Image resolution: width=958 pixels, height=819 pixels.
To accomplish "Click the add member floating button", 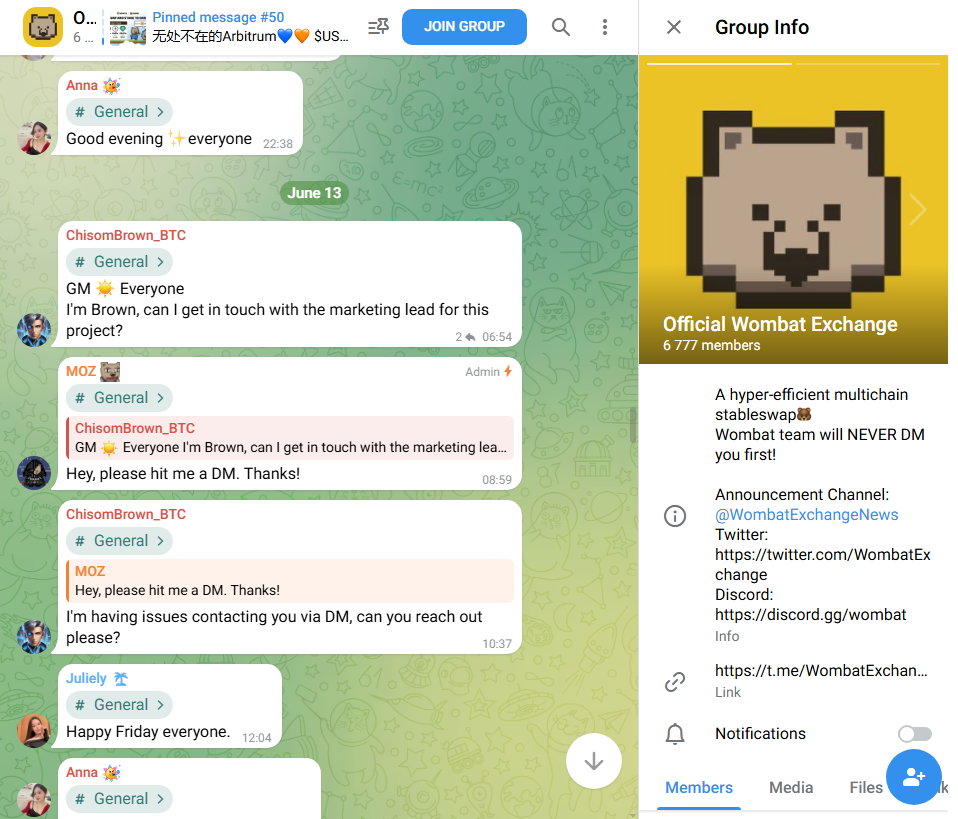I will pos(914,777).
